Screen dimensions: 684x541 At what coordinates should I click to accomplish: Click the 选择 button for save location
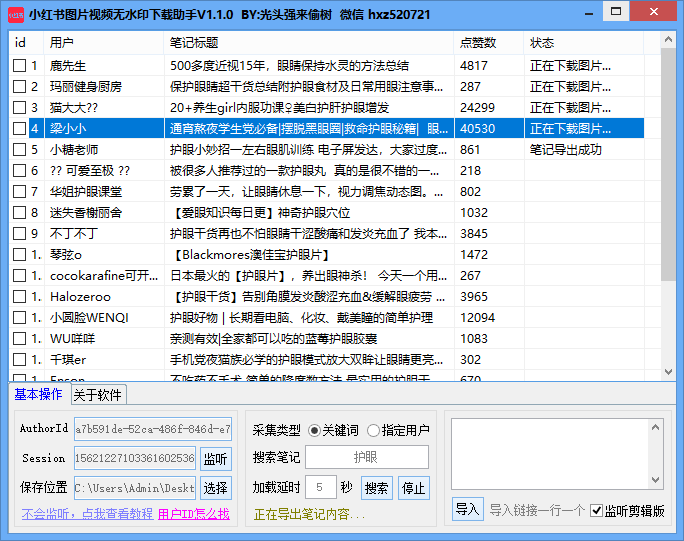tap(215, 488)
